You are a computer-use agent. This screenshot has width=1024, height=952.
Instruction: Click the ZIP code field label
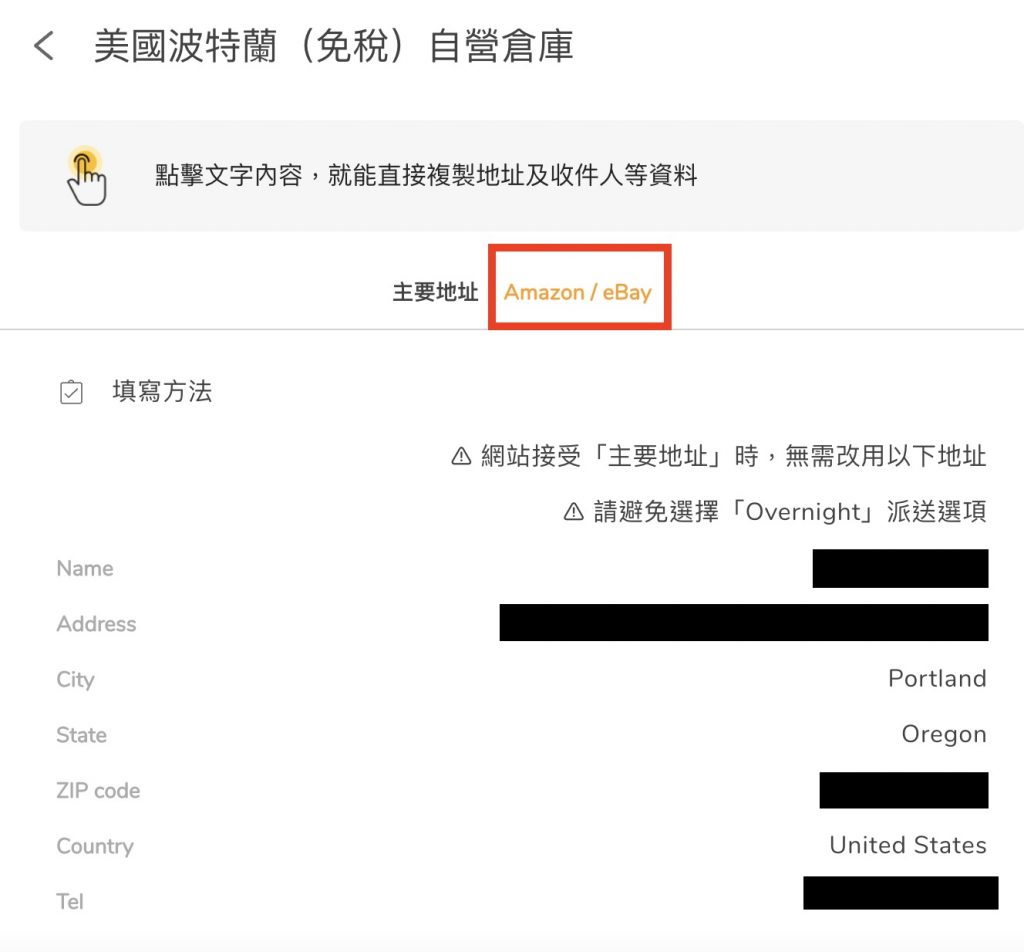98,791
